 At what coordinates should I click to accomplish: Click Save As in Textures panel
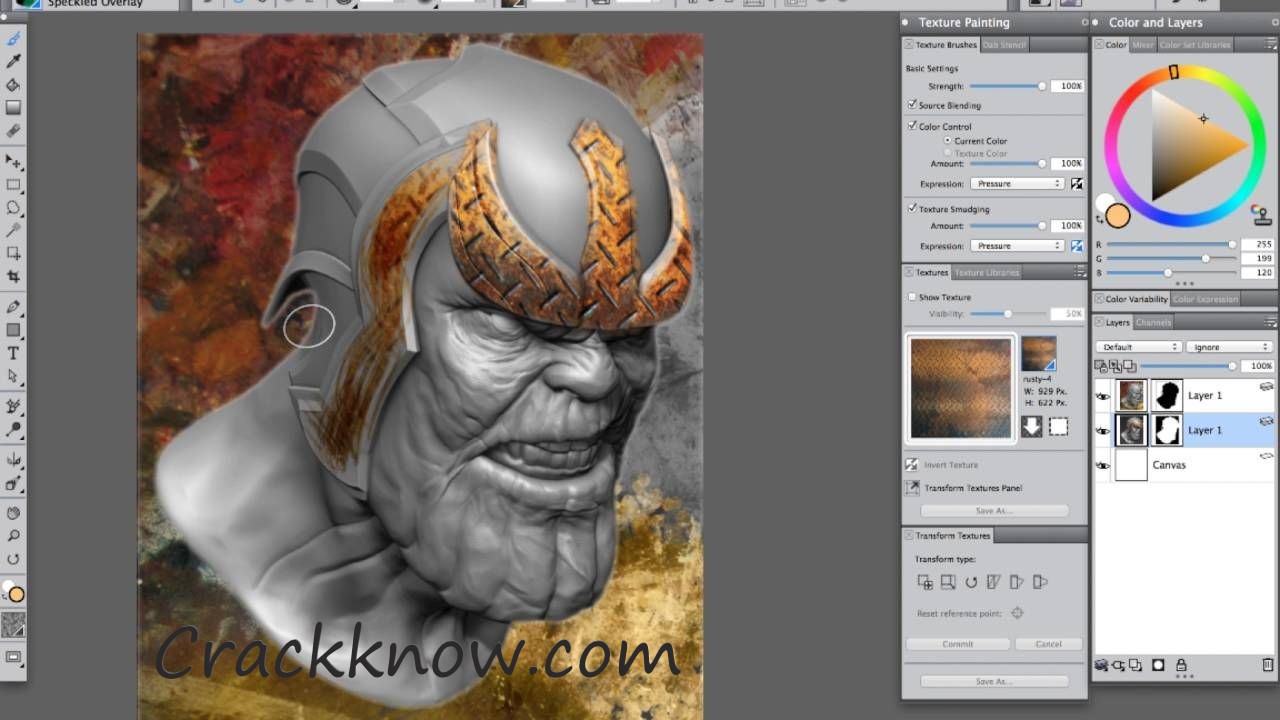[994, 511]
